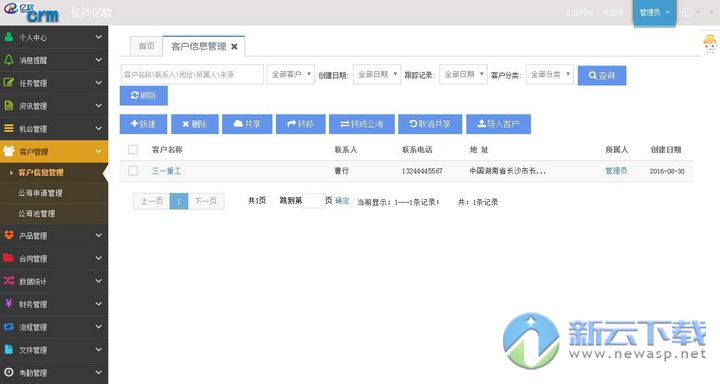Click the 任务管理 edit icon
Viewport: 720px width, 384px height.
tap(9, 83)
